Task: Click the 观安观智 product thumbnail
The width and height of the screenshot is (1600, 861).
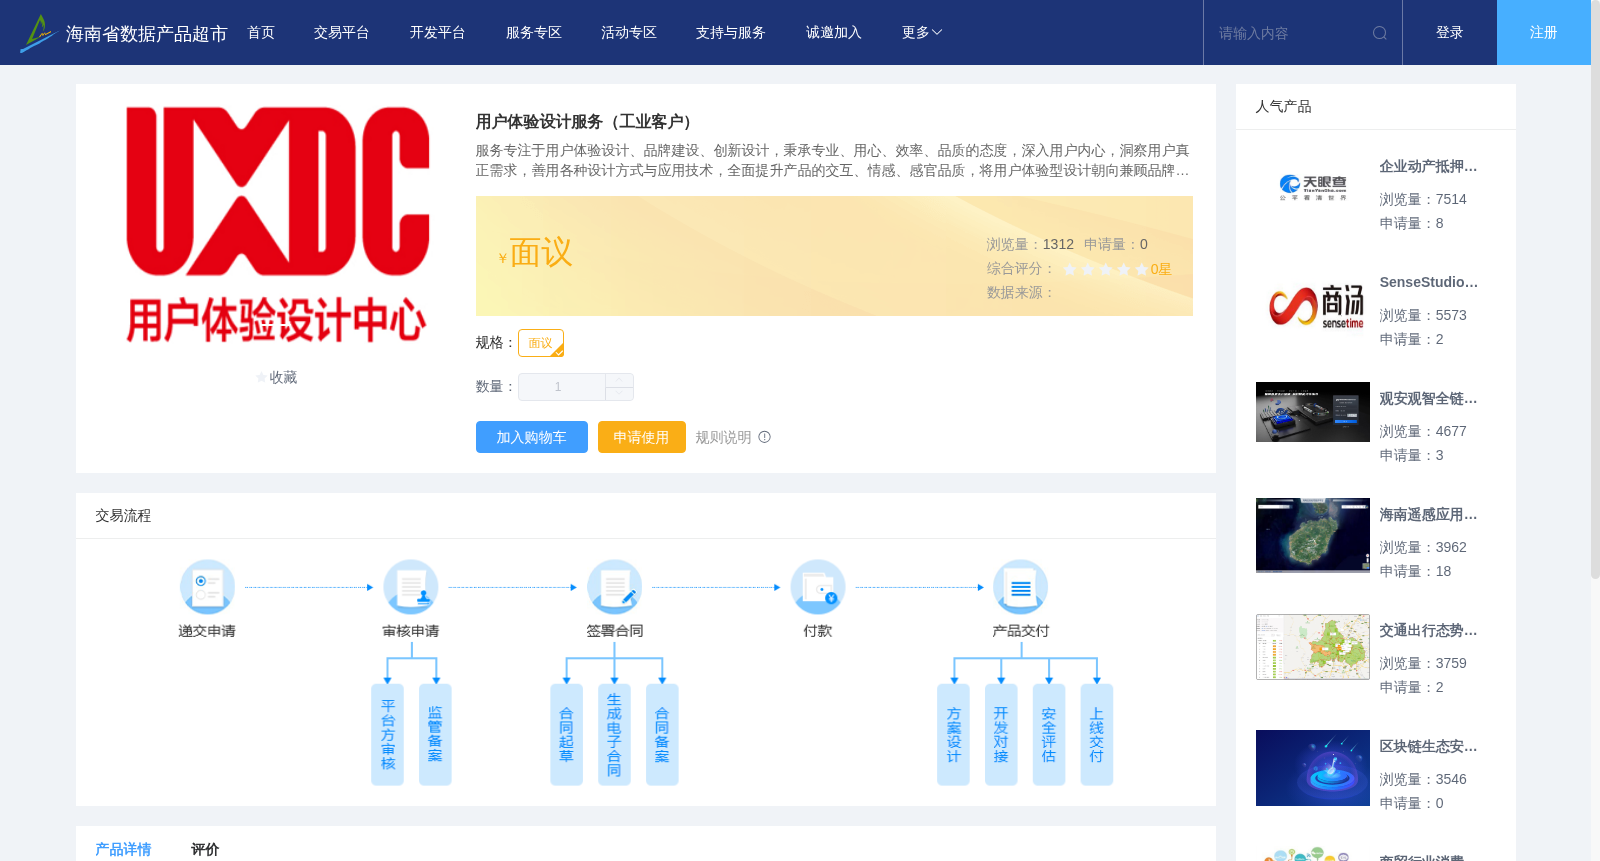Action: (x=1313, y=412)
